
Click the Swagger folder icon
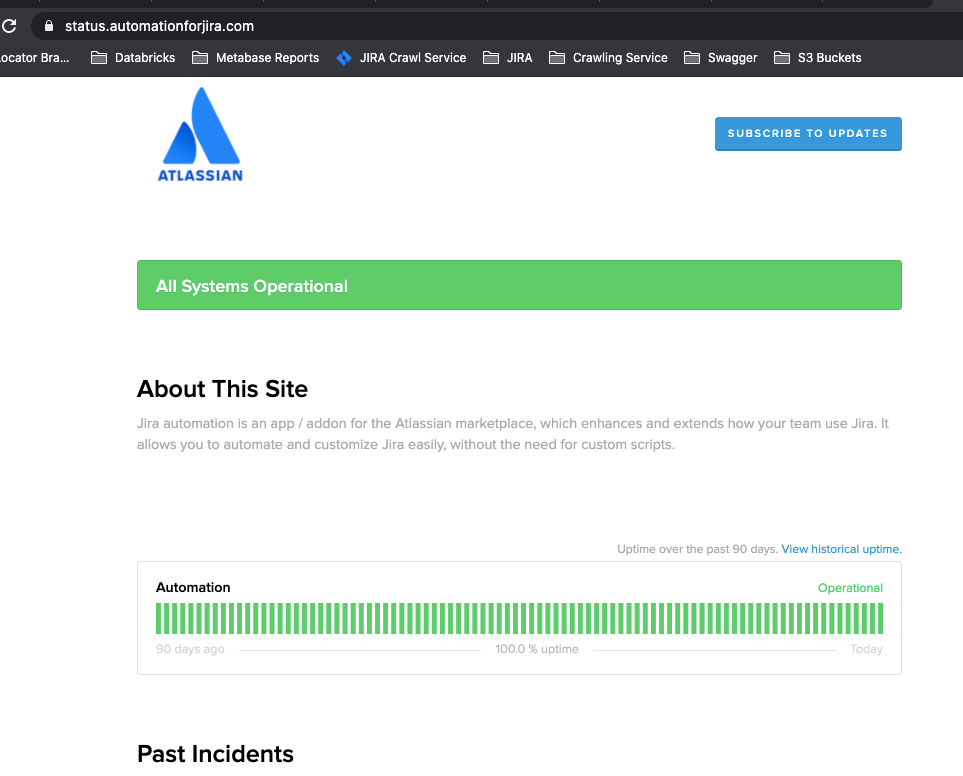692,58
